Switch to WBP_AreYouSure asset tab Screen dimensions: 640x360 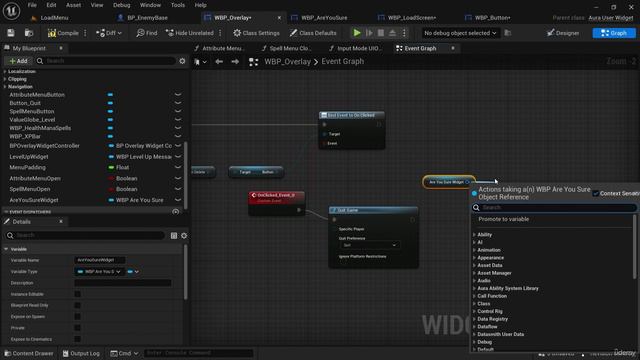[324, 18]
